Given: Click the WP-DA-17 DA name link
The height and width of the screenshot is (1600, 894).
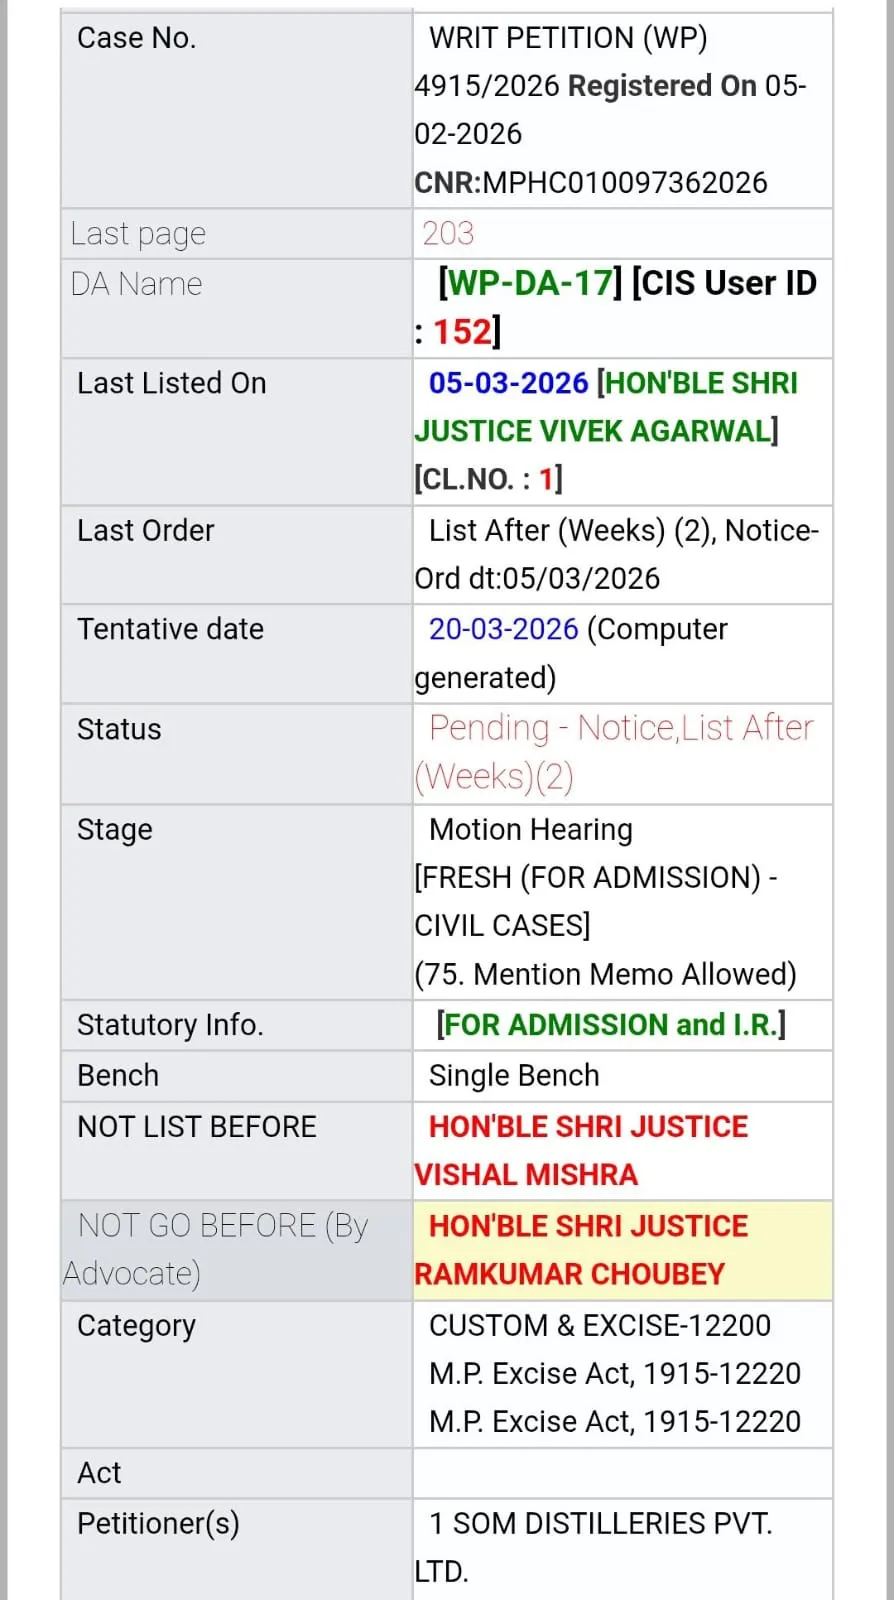Looking at the screenshot, I should coord(530,283).
